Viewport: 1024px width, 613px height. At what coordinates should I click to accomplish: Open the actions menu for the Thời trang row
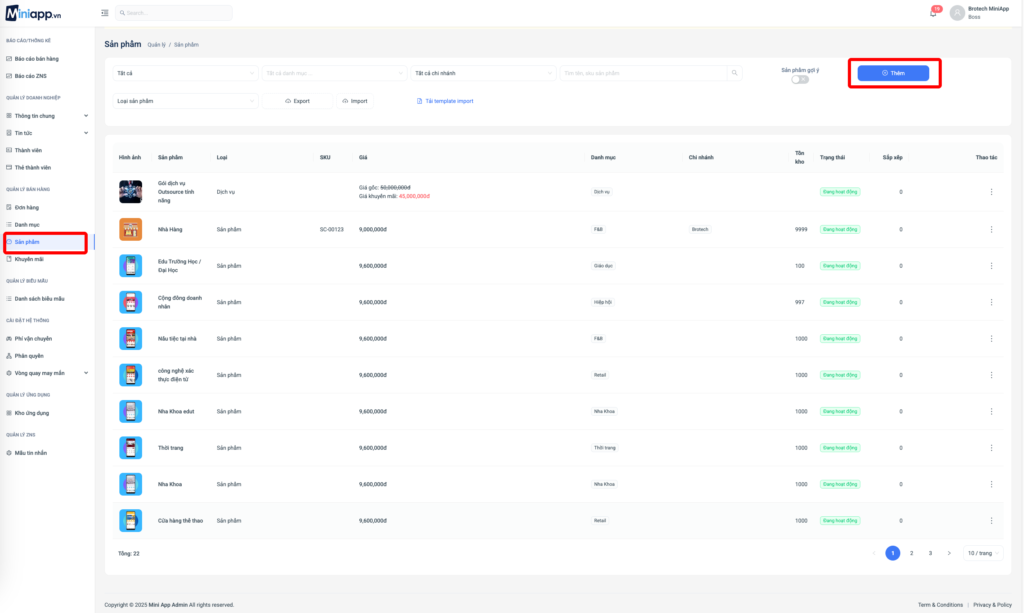pos(991,448)
